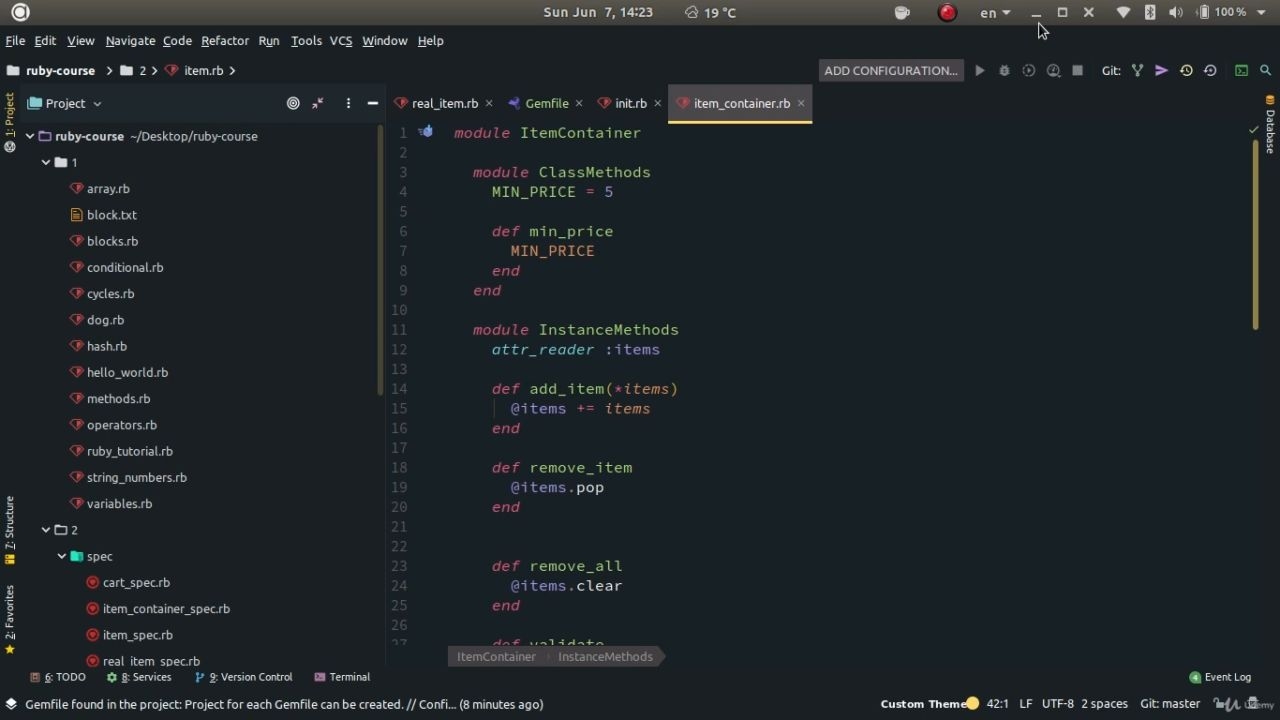Collapse the spec folder
Viewport: 1280px width, 720px height.
[62, 556]
